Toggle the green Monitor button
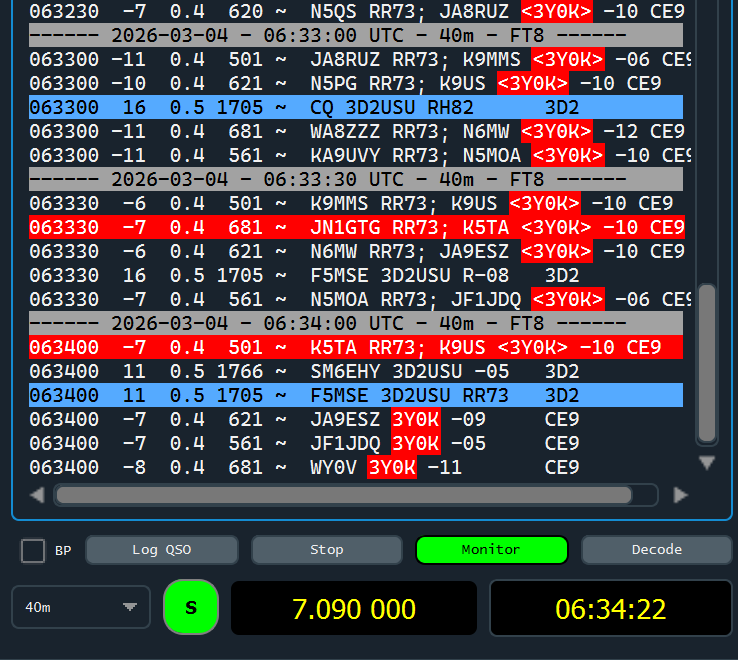The height and width of the screenshot is (660, 738). (492, 550)
